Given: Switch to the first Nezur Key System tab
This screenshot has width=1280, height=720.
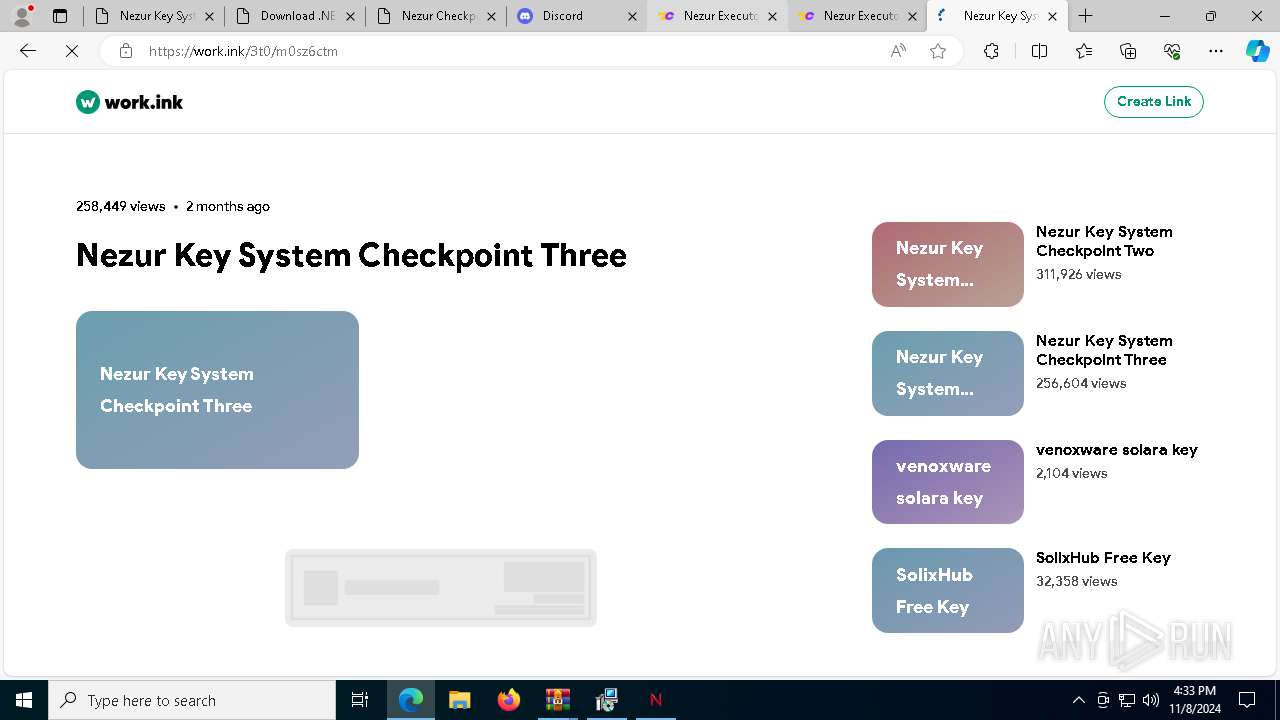Looking at the screenshot, I should (x=155, y=16).
